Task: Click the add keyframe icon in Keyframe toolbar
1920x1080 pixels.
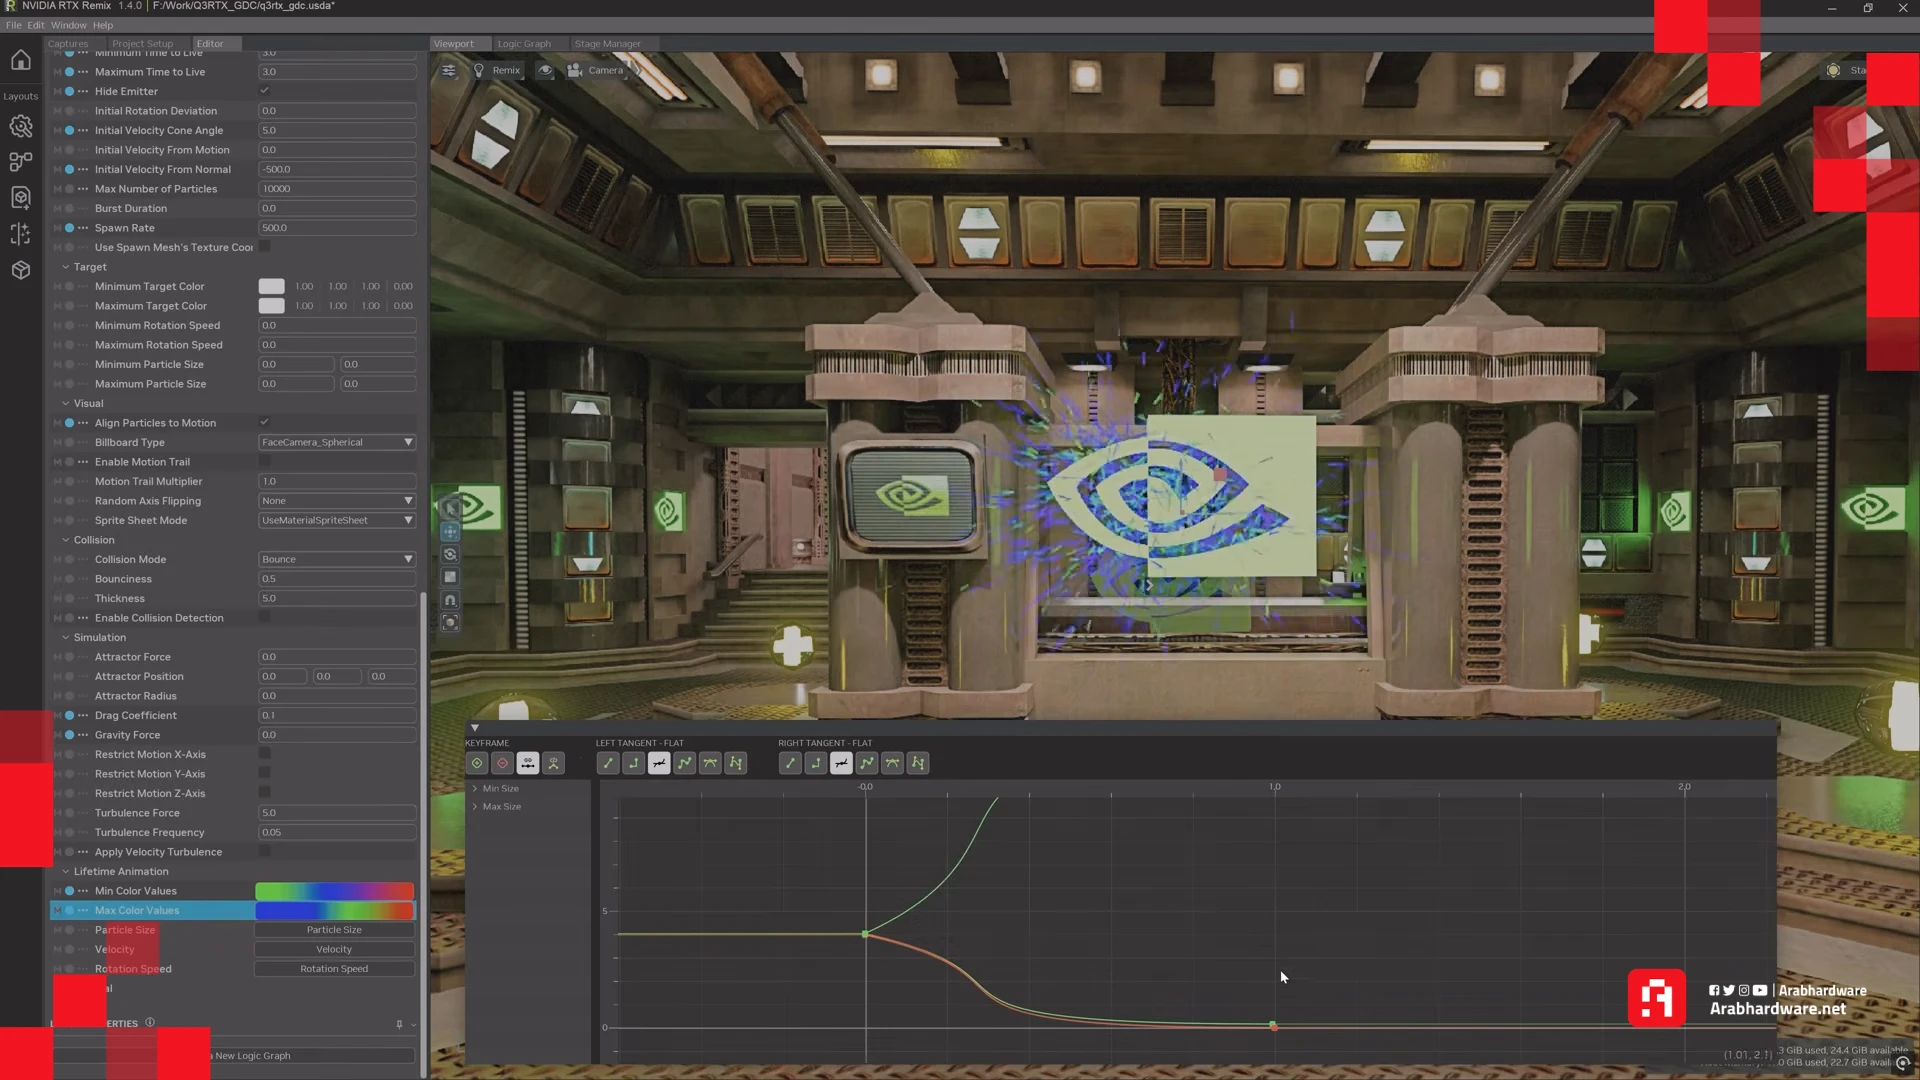Action: [x=478, y=763]
